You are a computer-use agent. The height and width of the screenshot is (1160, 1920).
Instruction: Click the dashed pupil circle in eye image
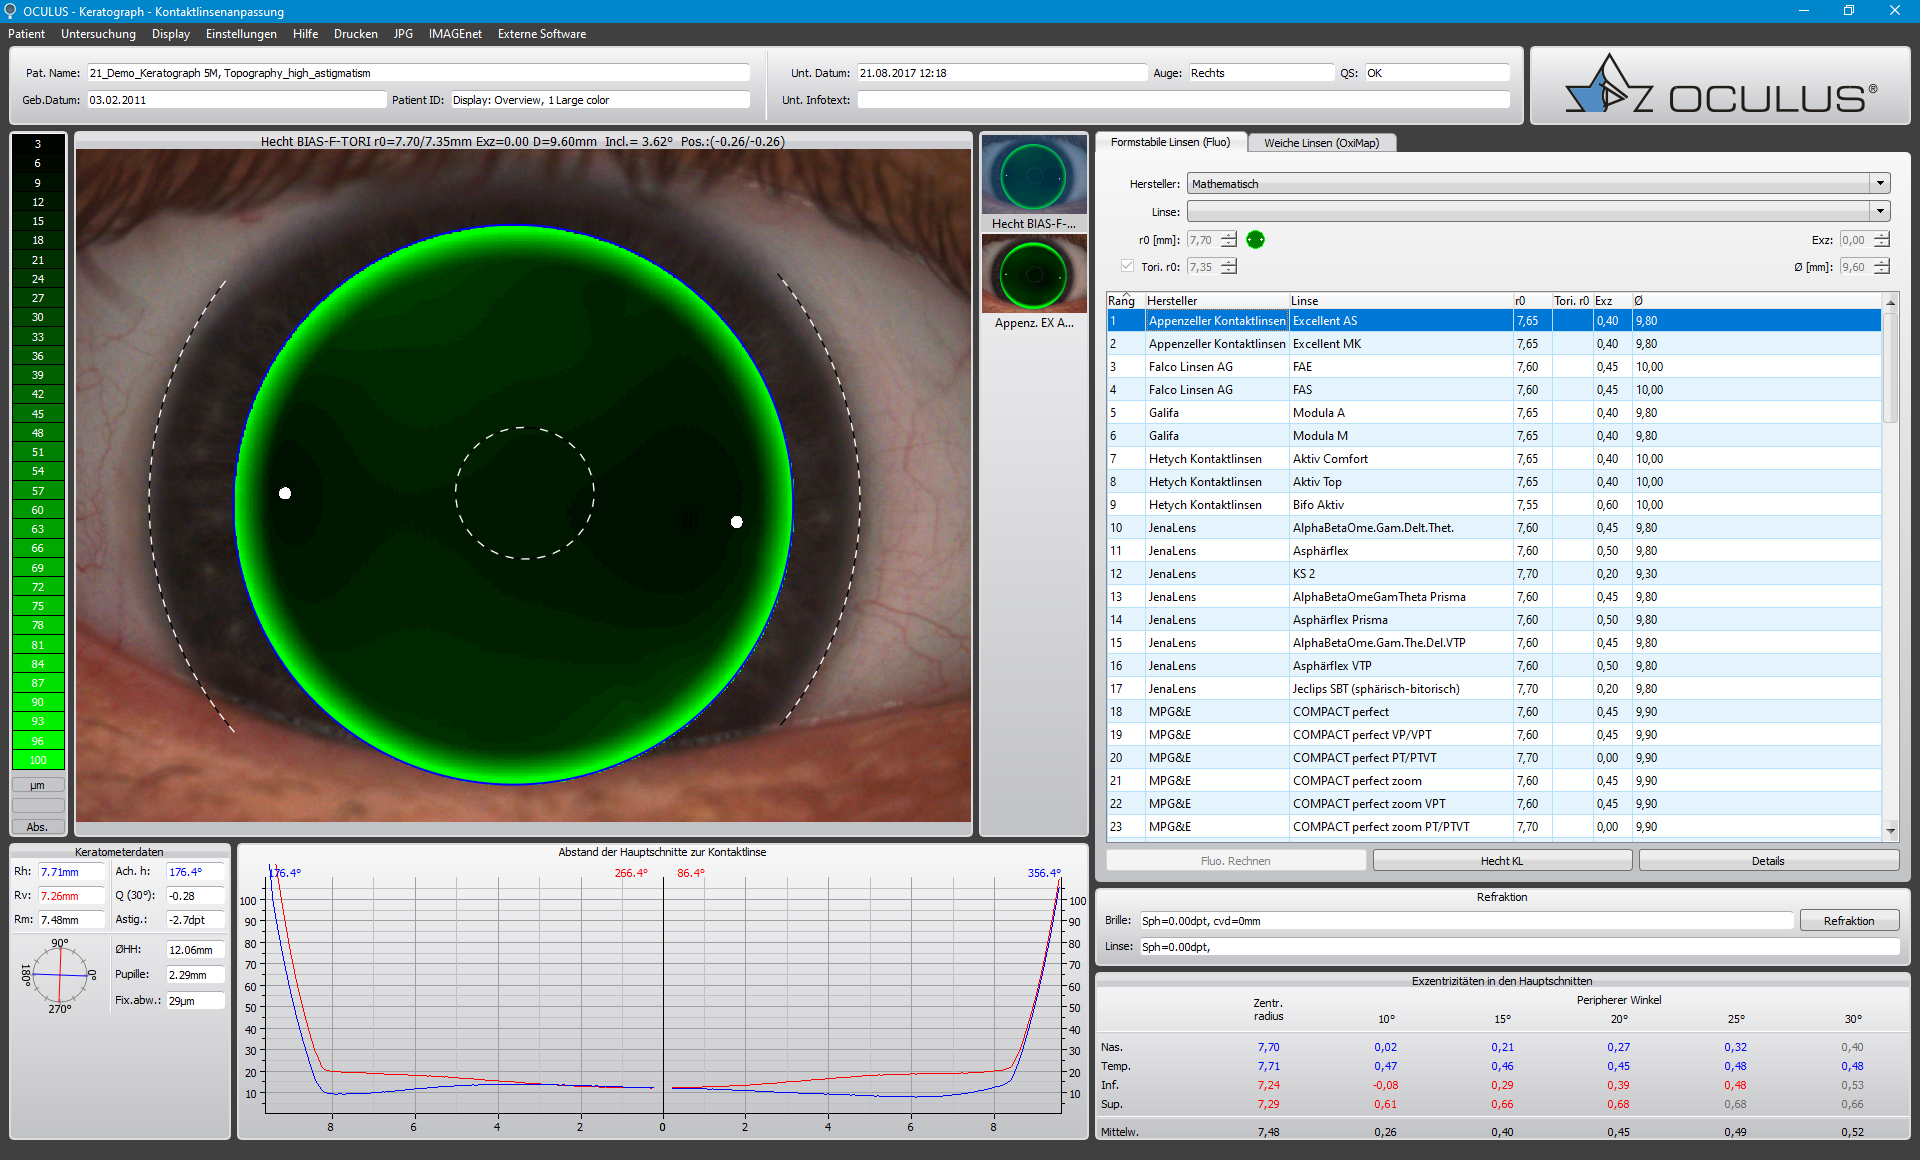(x=524, y=493)
